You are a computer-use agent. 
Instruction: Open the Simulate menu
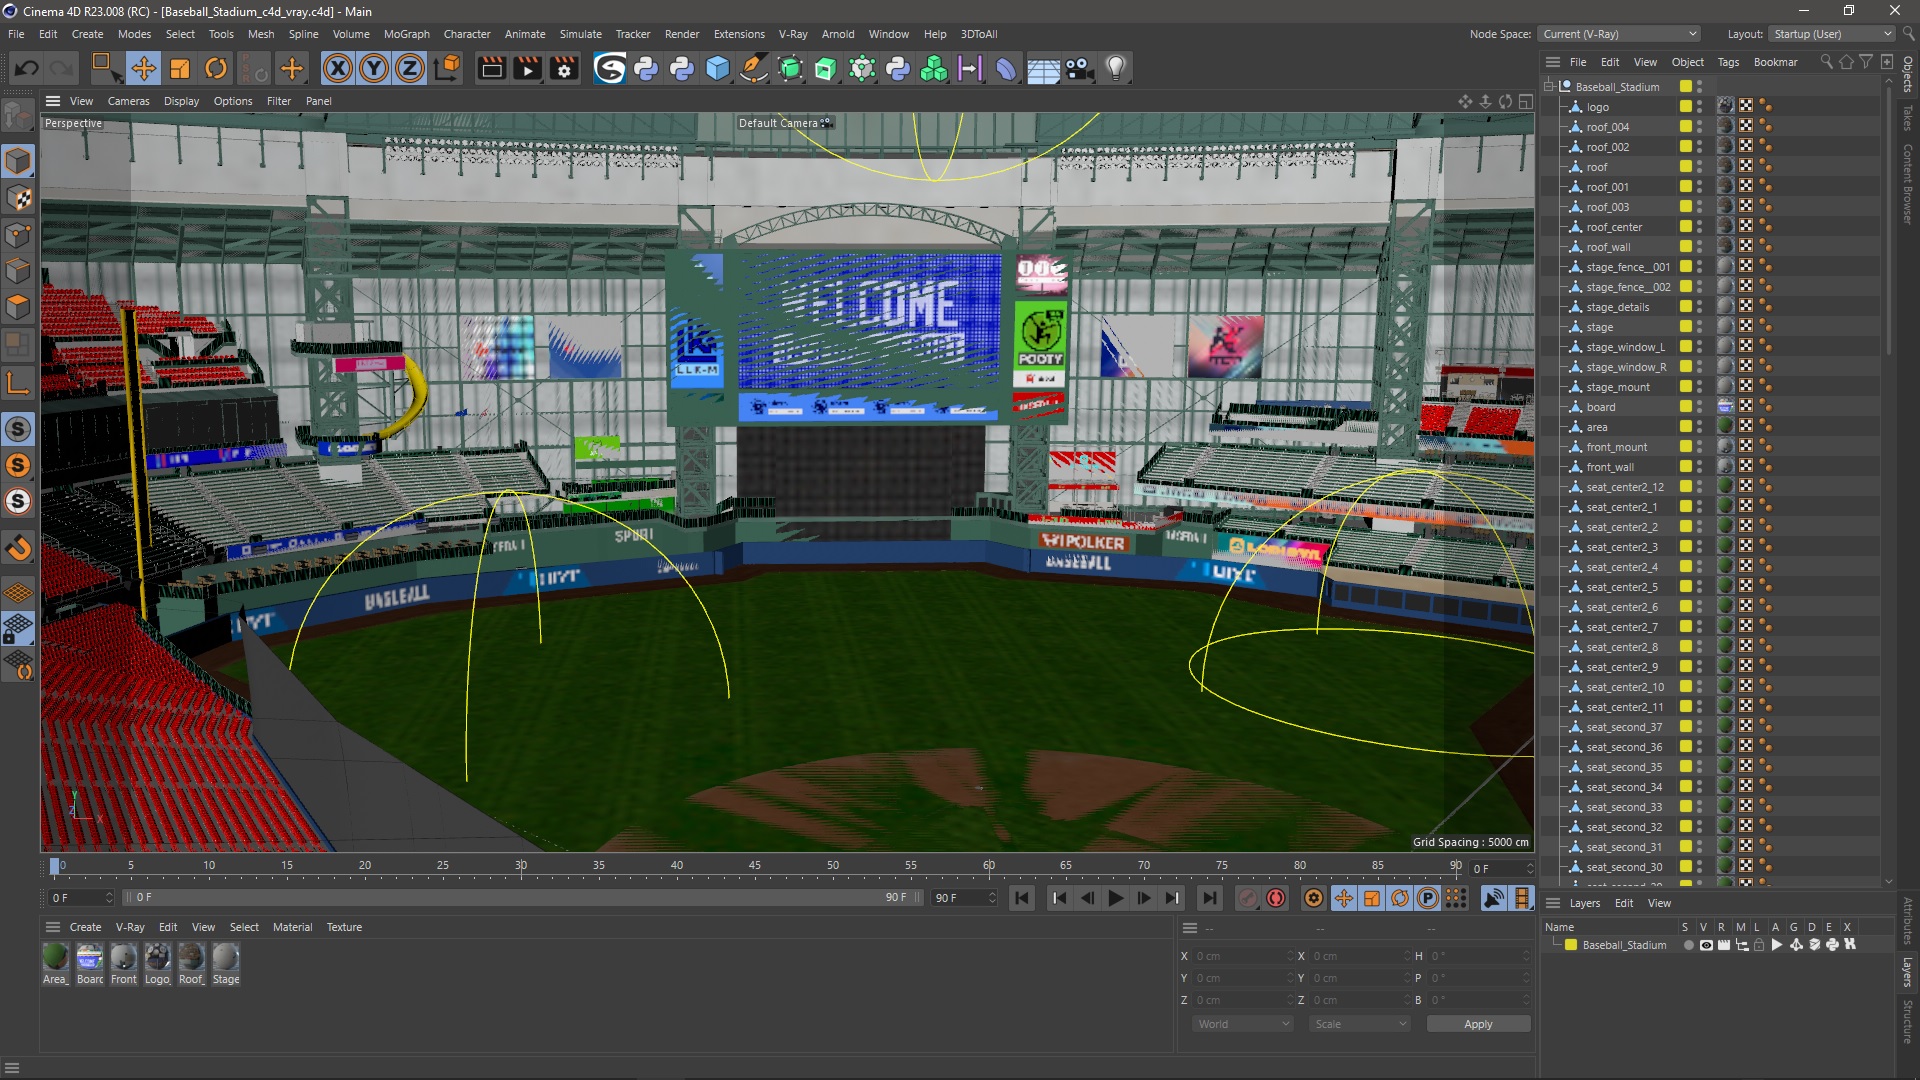point(580,34)
